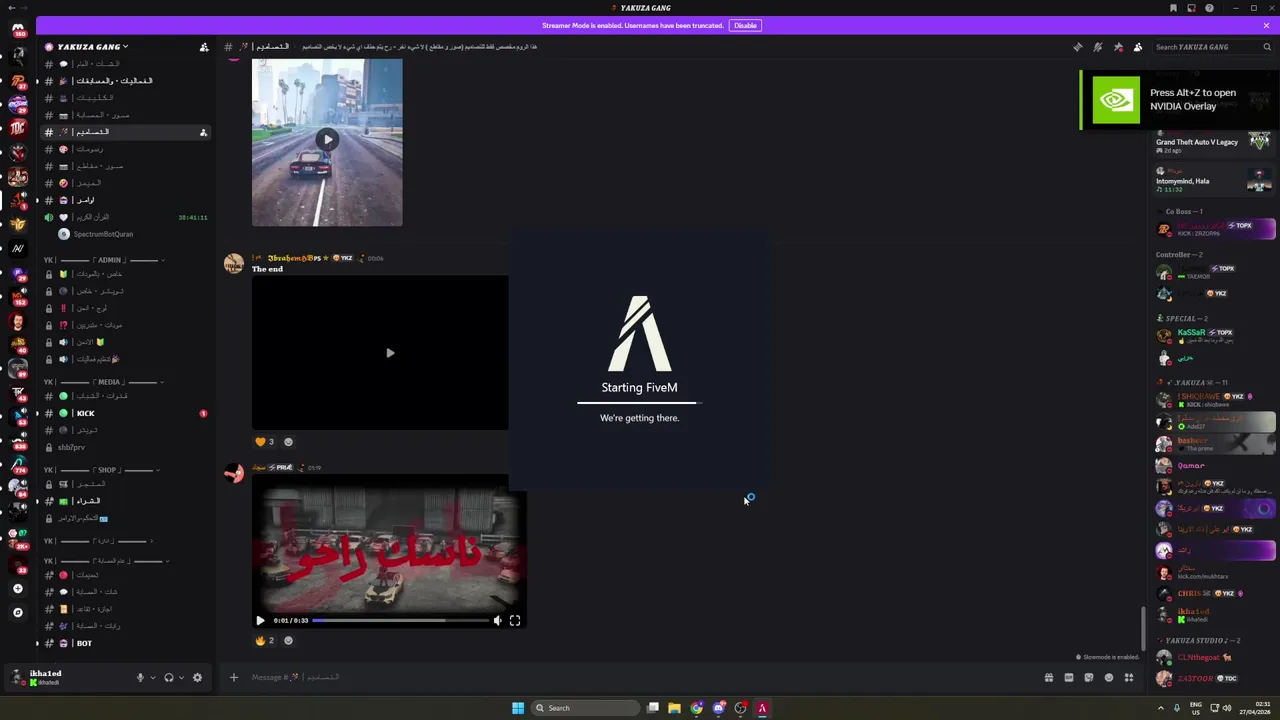Screen dimensions: 1280x720
Task: Play the top GTA car video
Action: [327, 140]
